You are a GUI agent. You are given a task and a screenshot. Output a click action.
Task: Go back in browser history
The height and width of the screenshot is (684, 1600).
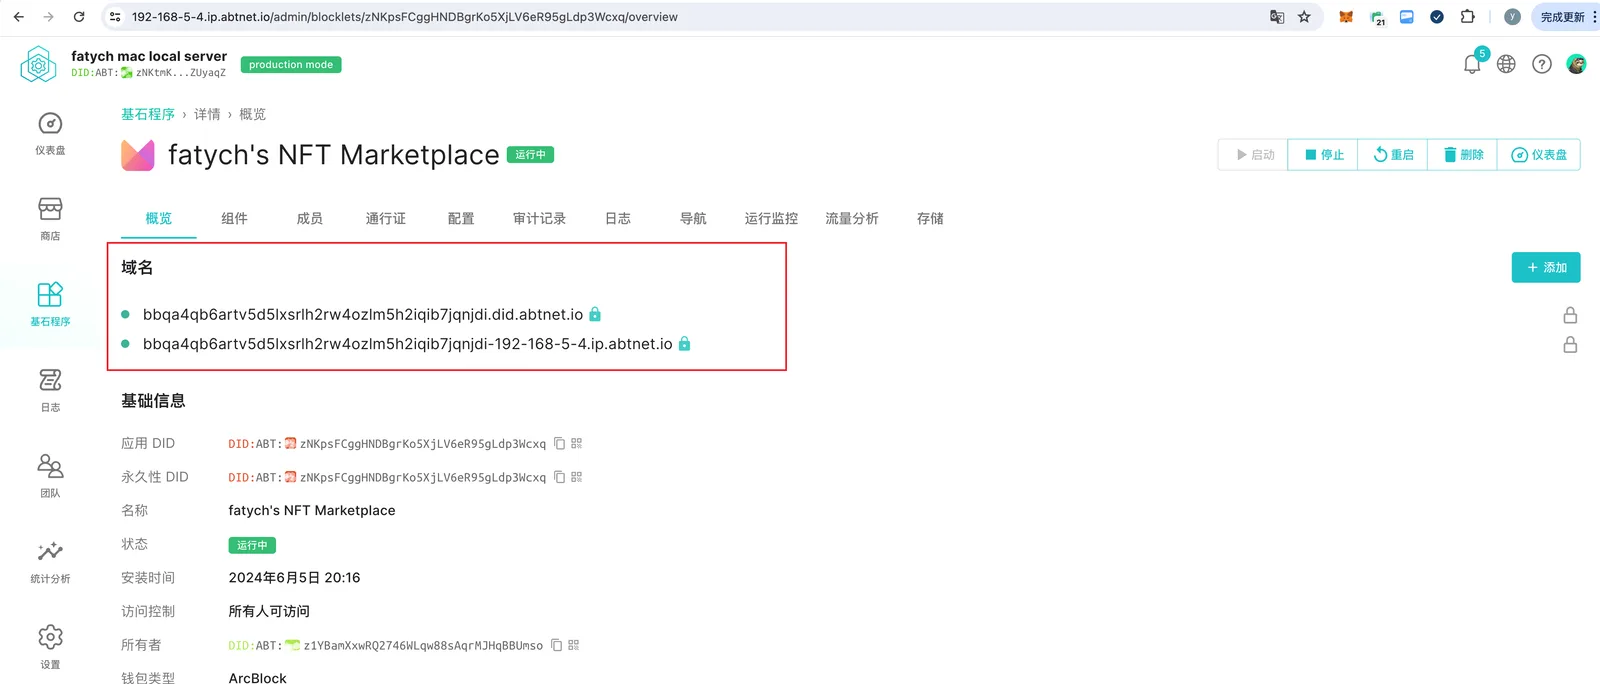click(x=18, y=17)
